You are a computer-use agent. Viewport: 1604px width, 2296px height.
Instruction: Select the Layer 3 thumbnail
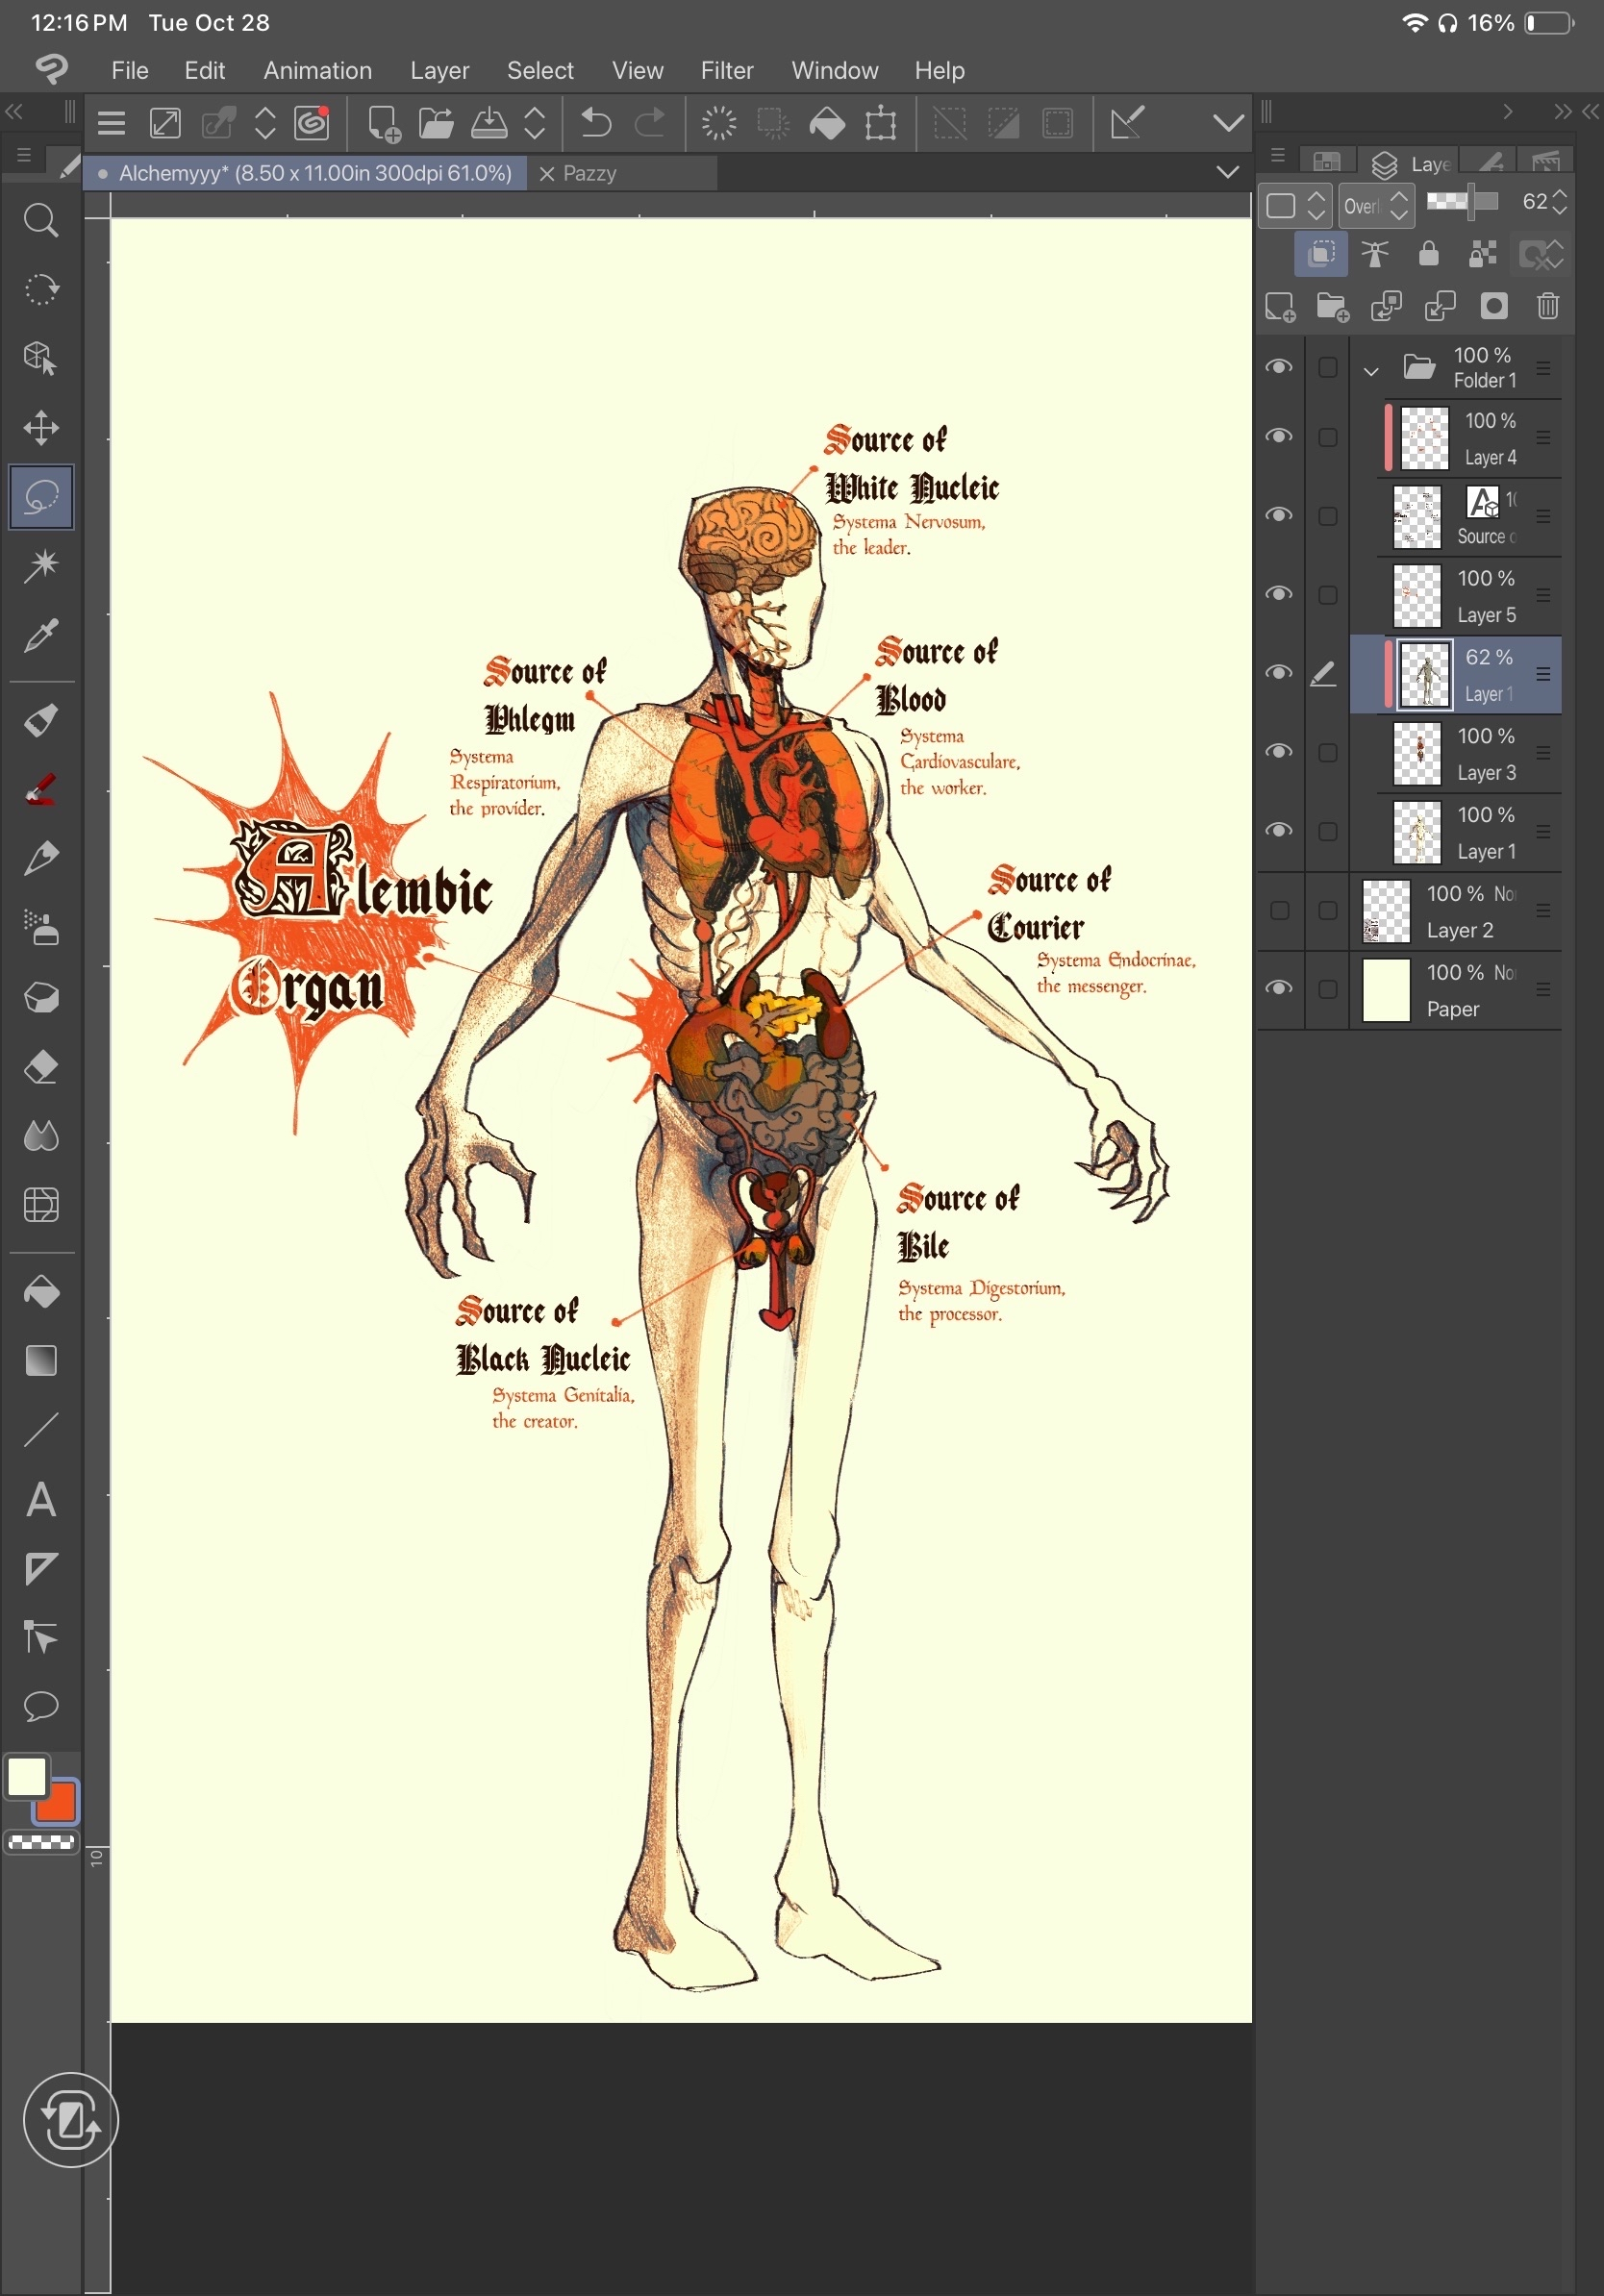click(x=1417, y=754)
